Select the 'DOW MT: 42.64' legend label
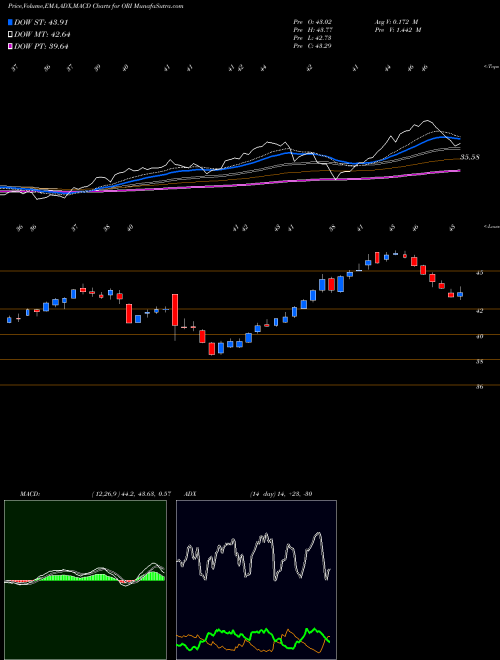The height and width of the screenshot is (660, 500). tap(42, 35)
